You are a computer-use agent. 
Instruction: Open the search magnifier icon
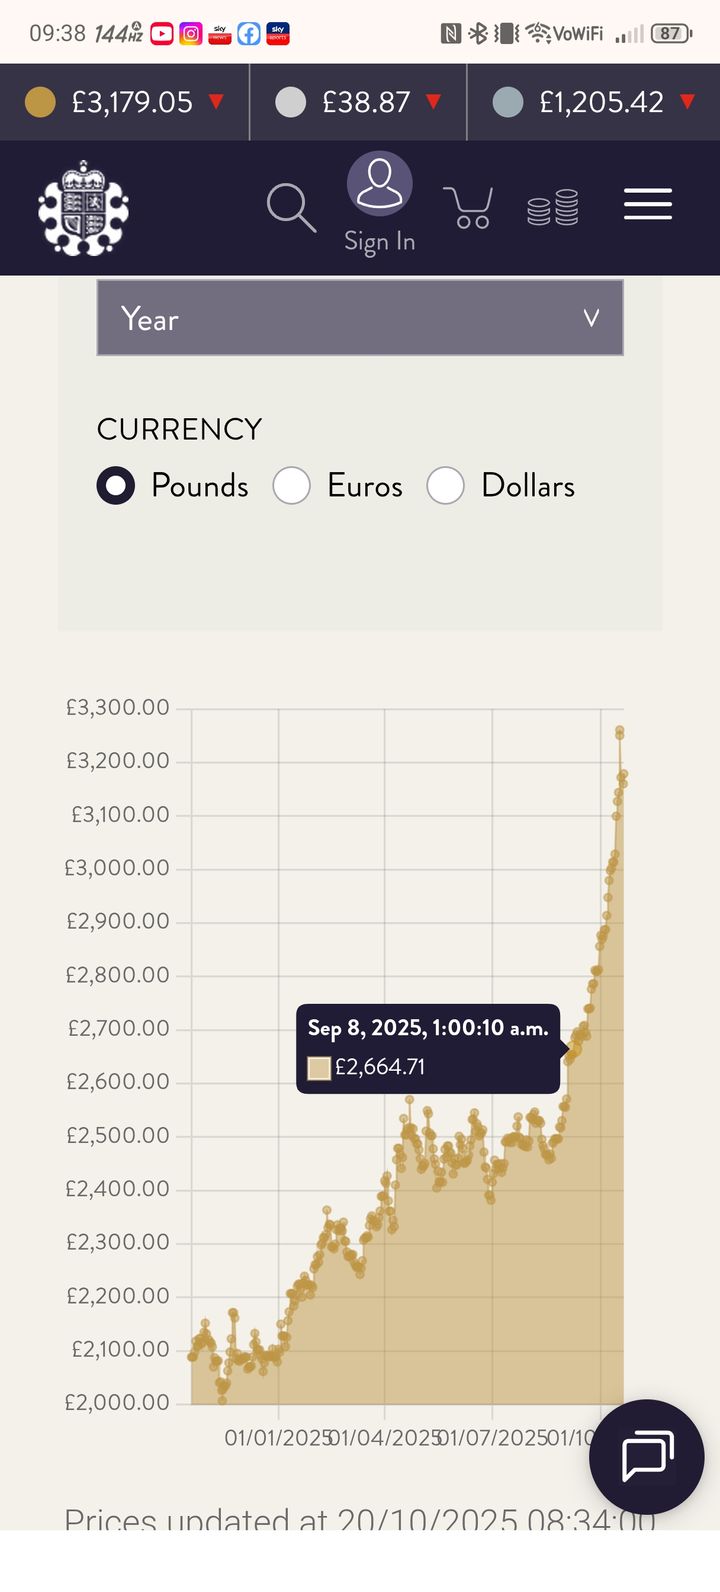[x=291, y=208]
